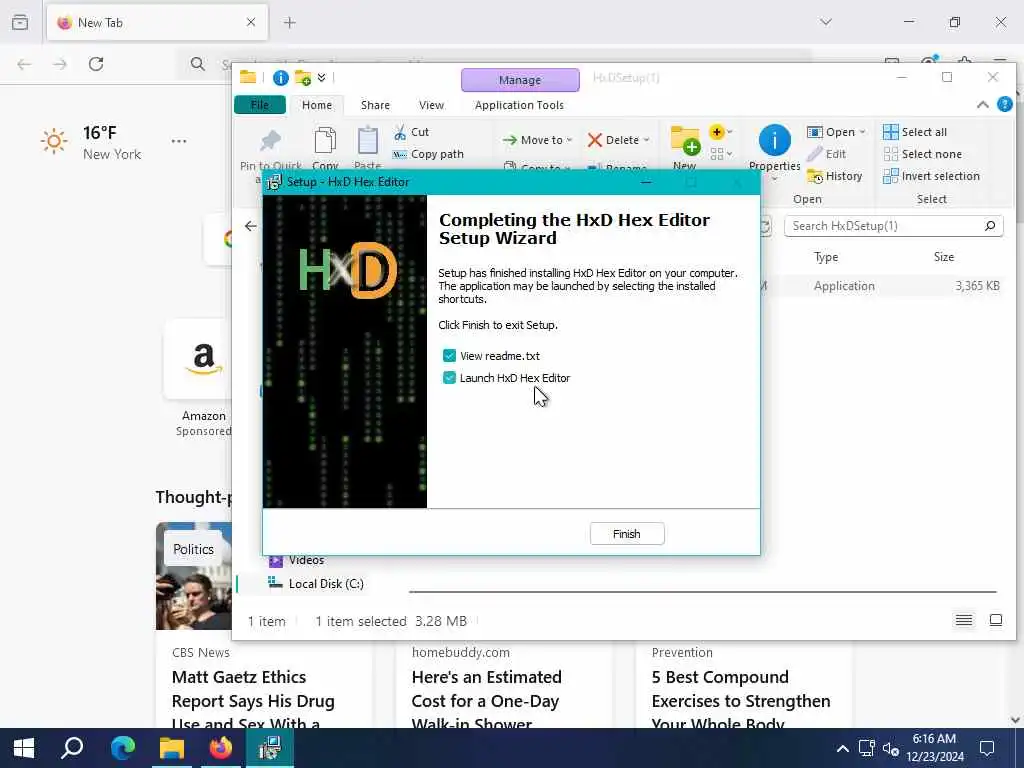
Task: Switch to details view layout icon
Action: pos(964,620)
